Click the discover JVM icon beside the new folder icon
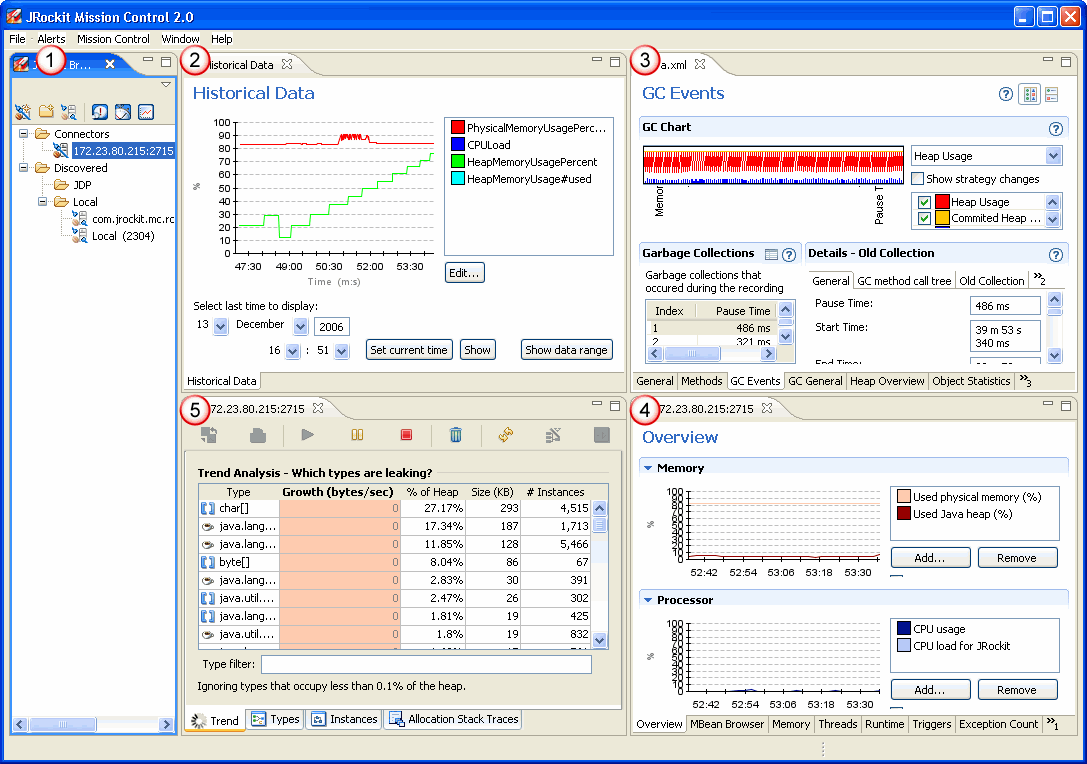Image resolution: width=1087 pixels, height=764 pixels. tap(69, 112)
